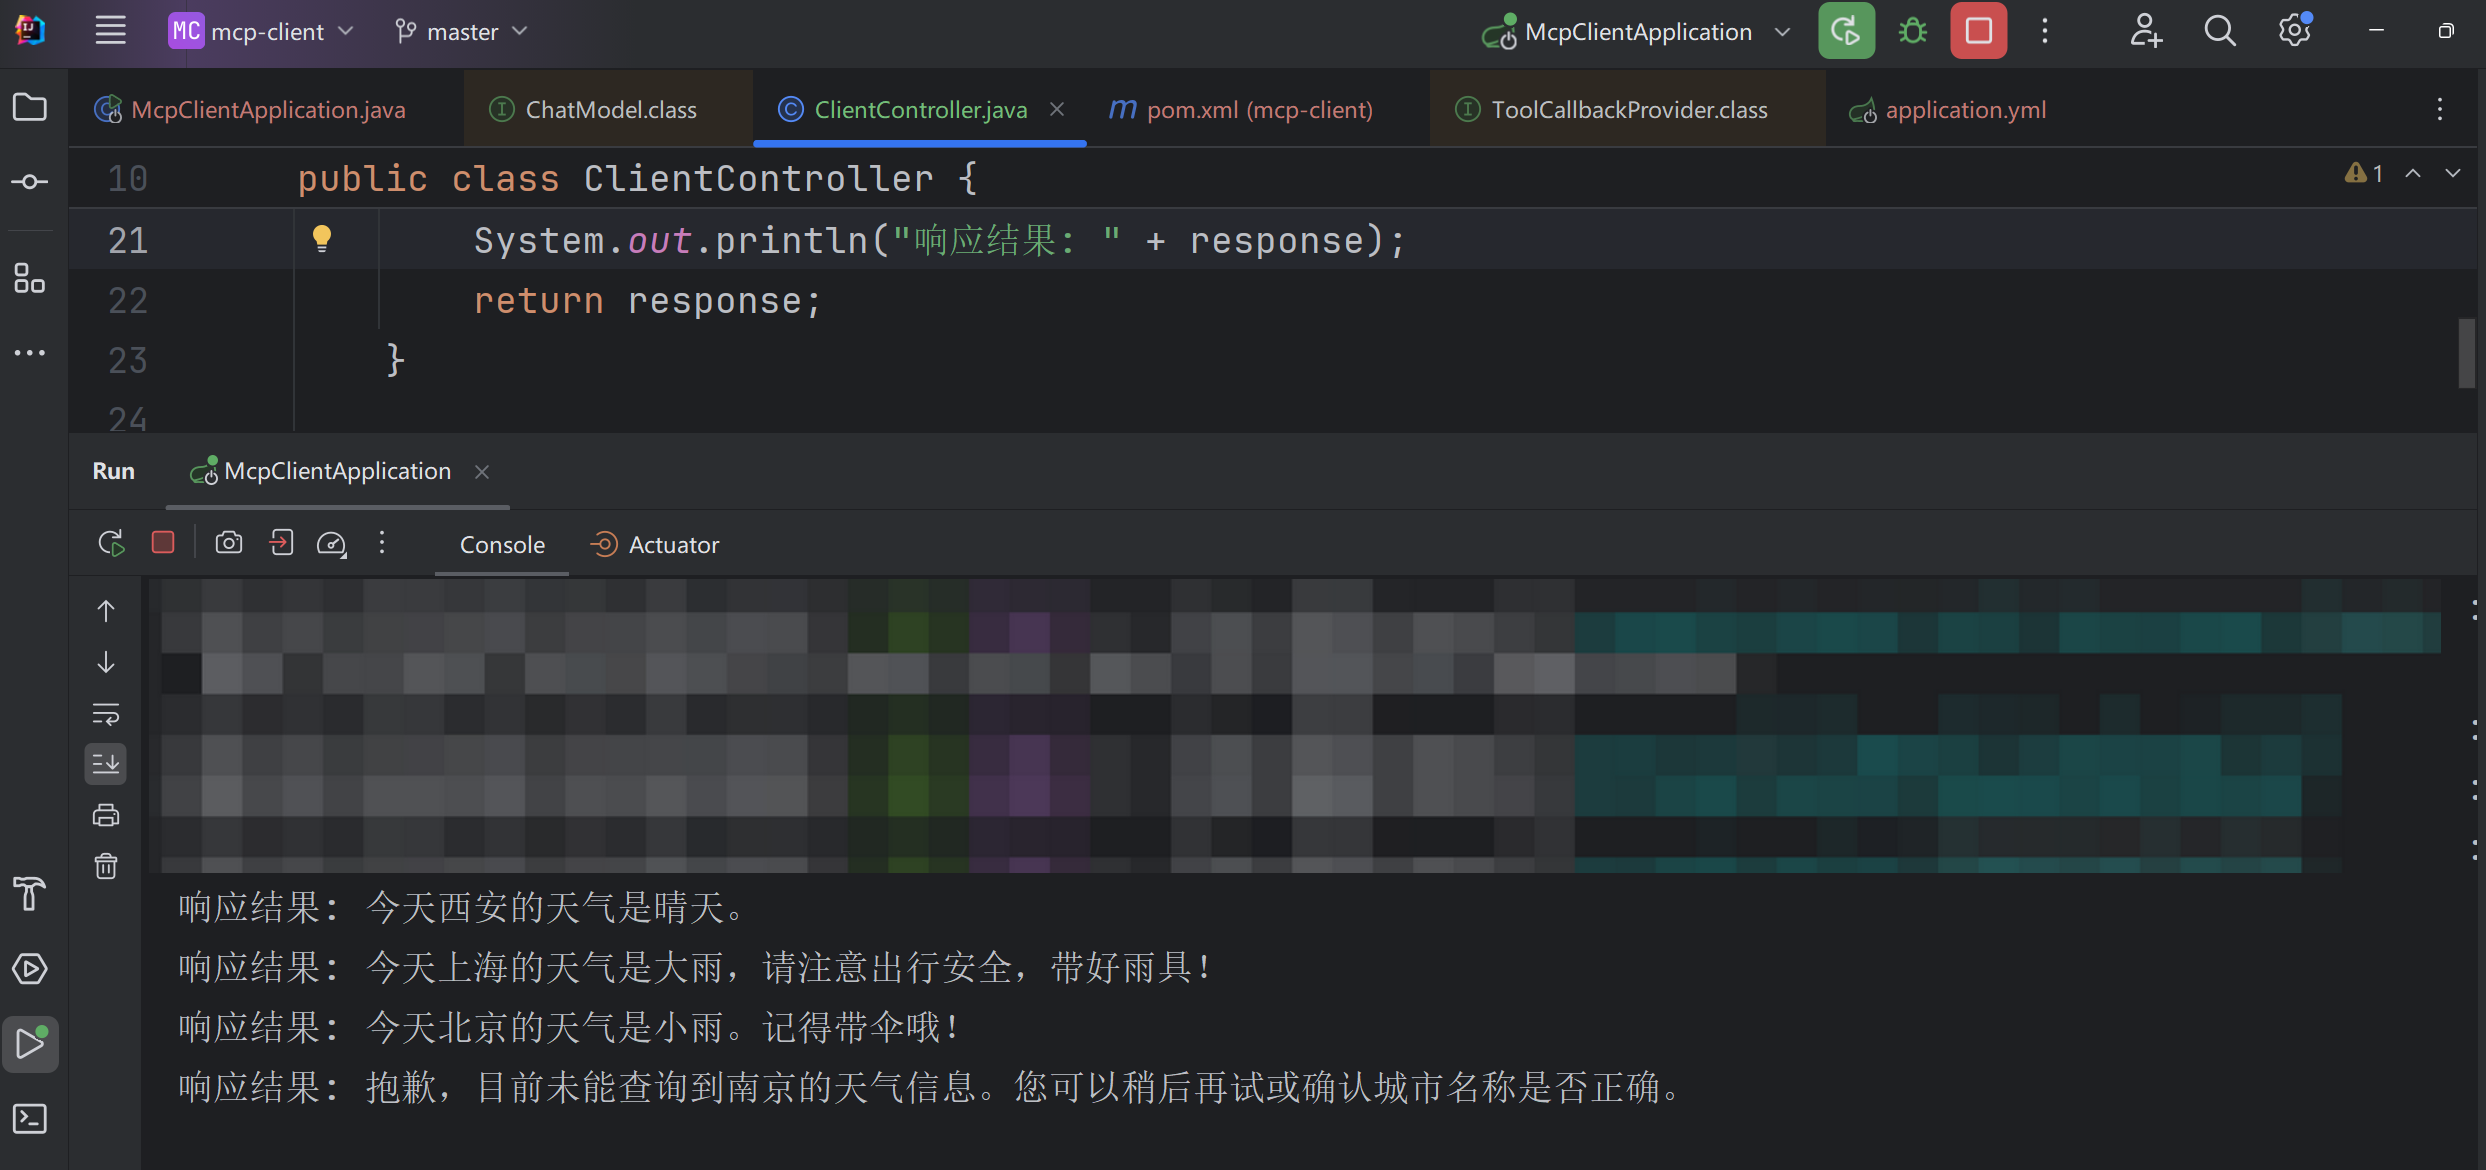Open the Services tool window

[29, 969]
